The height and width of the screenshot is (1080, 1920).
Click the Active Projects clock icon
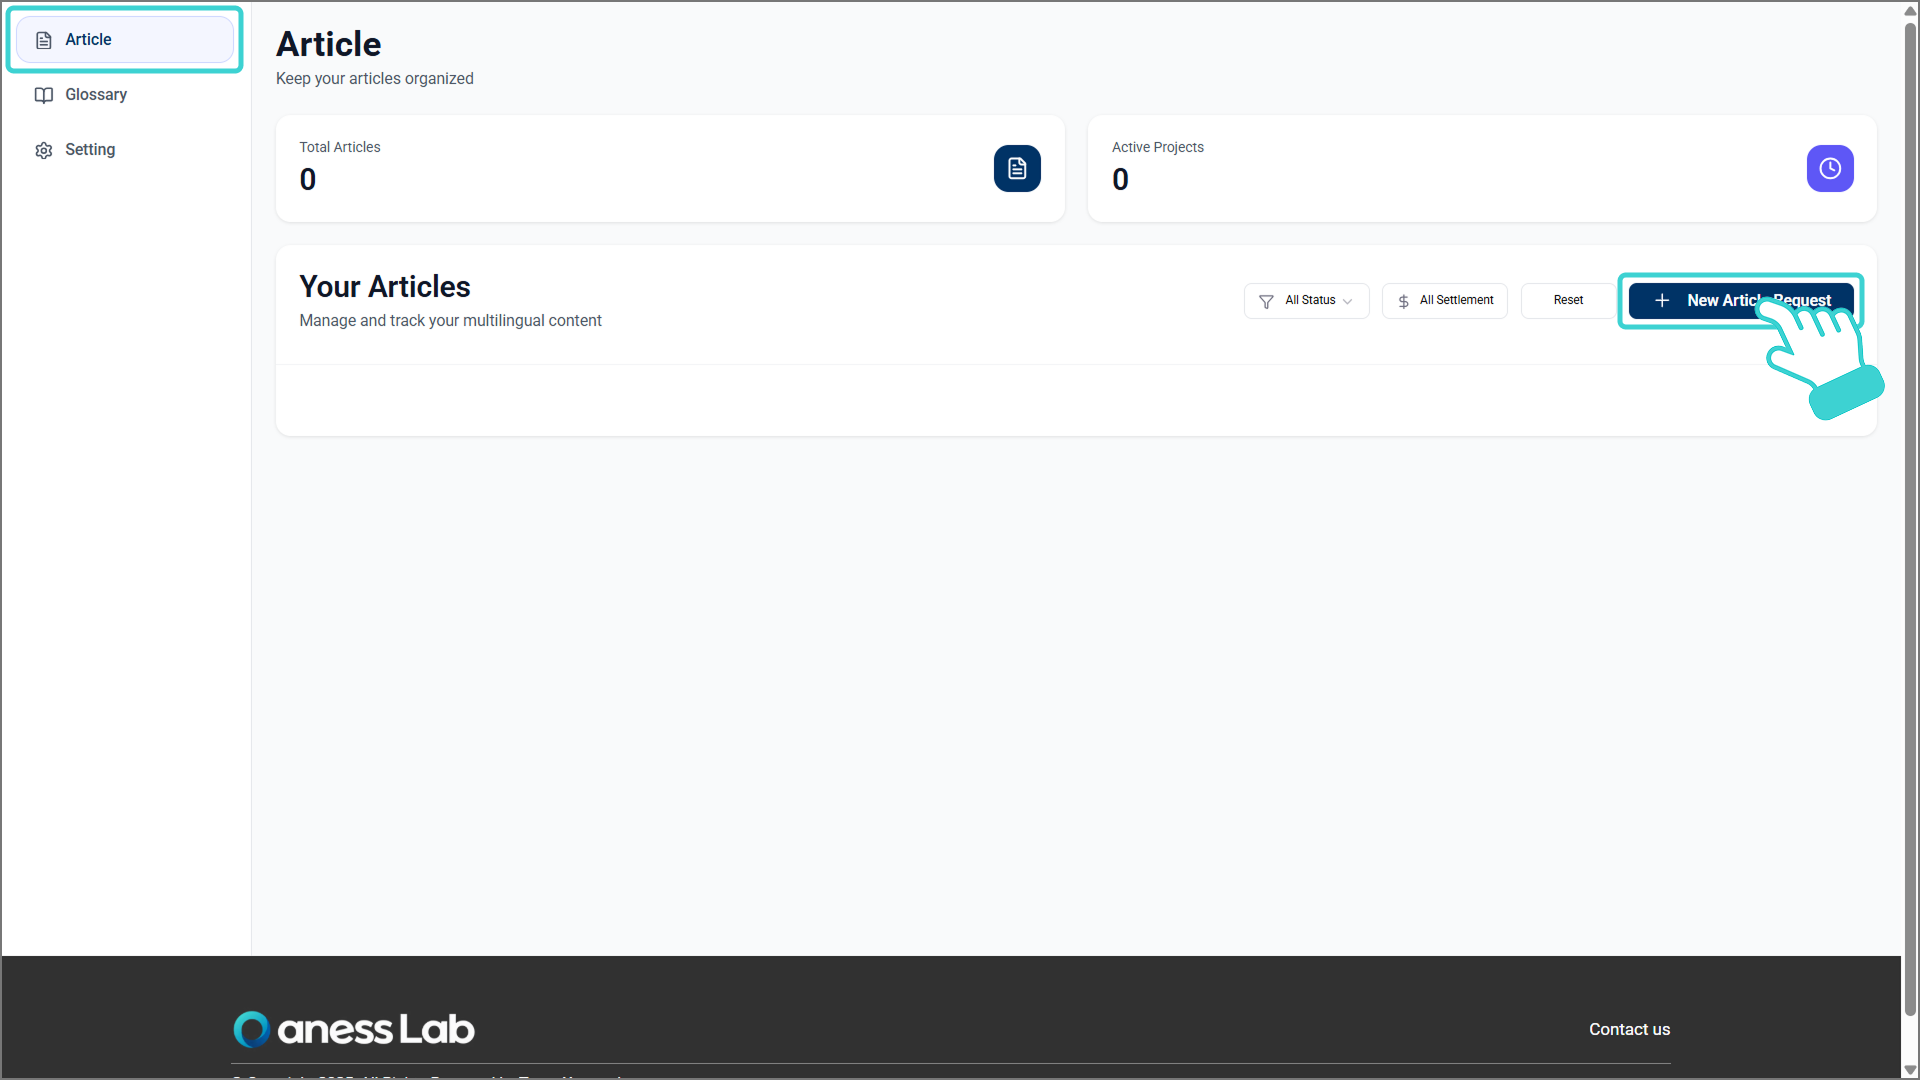point(1830,168)
